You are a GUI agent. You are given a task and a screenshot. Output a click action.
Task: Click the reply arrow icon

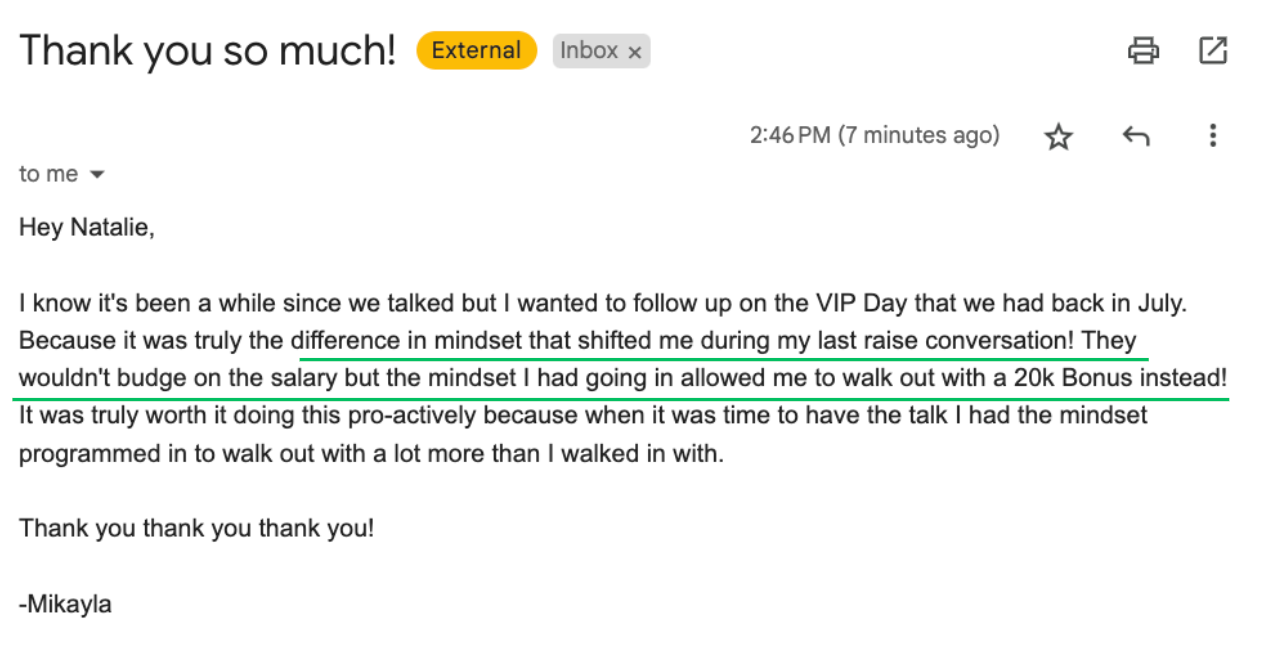click(x=1135, y=136)
